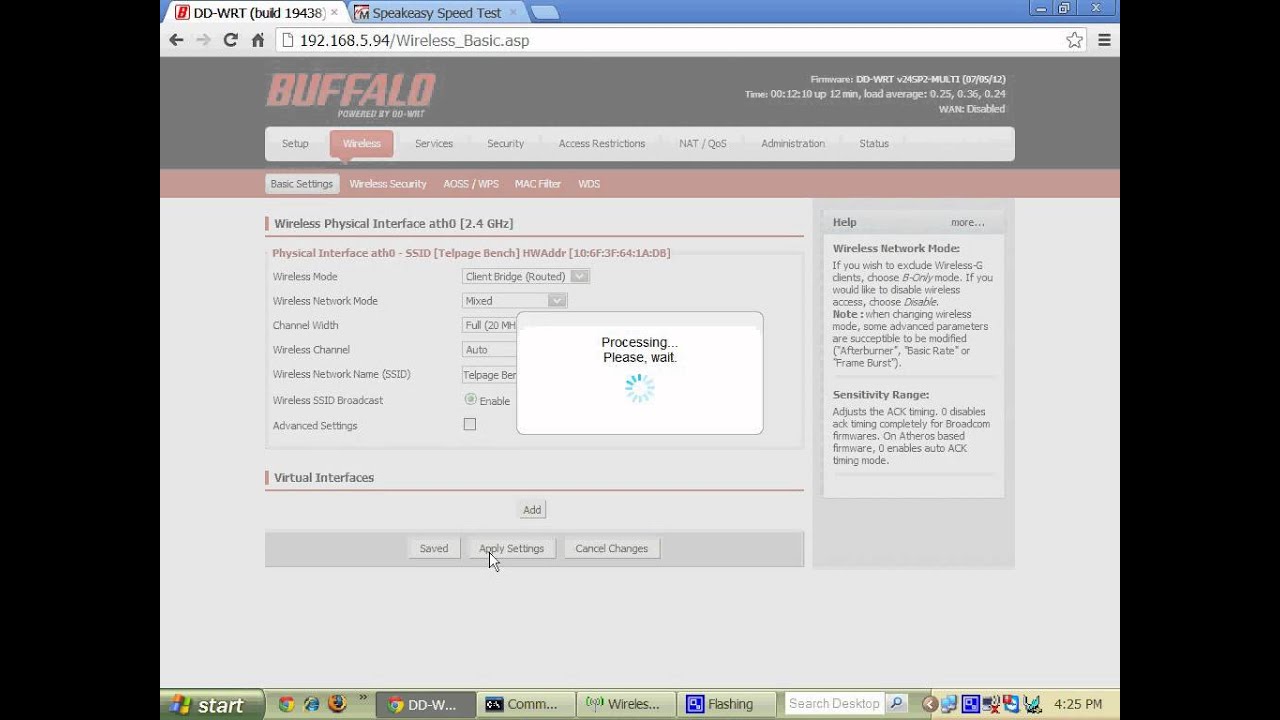The image size is (1280, 720).
Task: Click the 'Wireless Network Mode:' help heading
Action: [896, 248]
